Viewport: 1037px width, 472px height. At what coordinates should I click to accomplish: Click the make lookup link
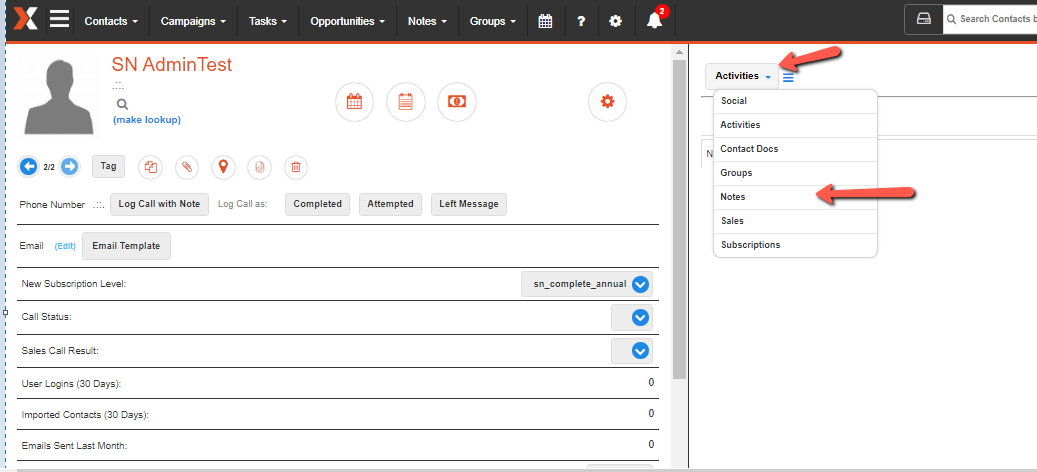click(147, 120)
